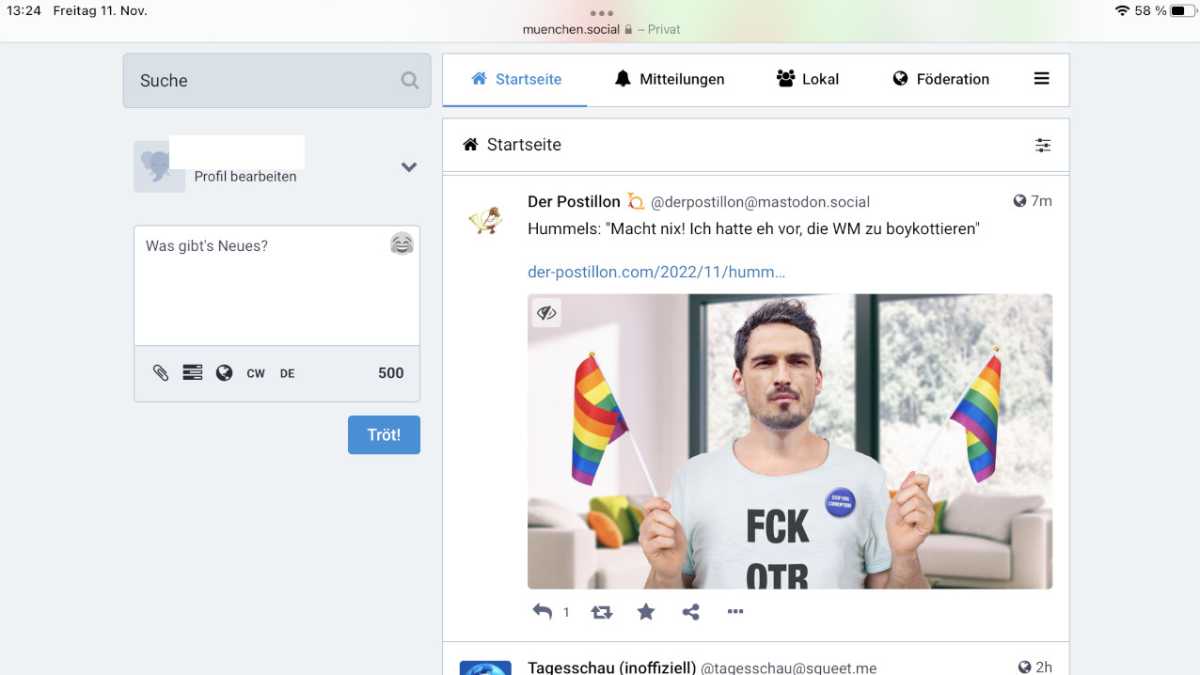Open Der Postillon profile name
This screenshot has width=1200, height=675.
574,201
